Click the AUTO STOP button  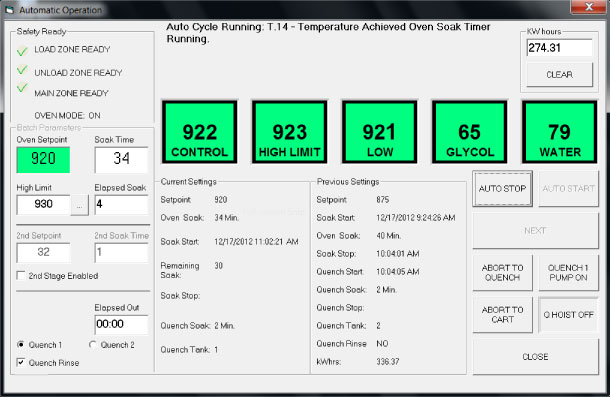pyautogui.click(x=502, y=189)
